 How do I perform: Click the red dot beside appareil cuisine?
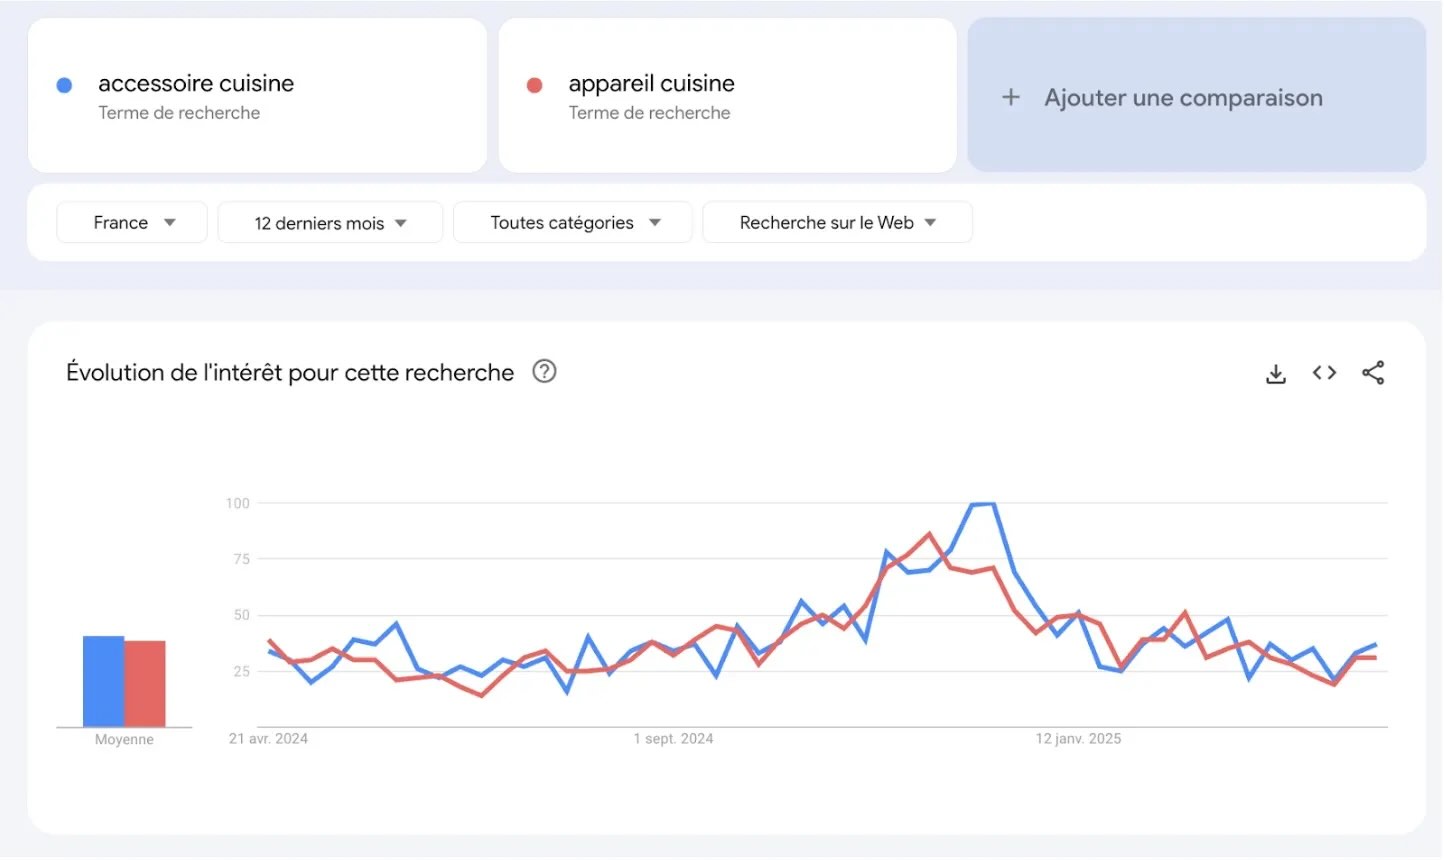tap(535, 85)
